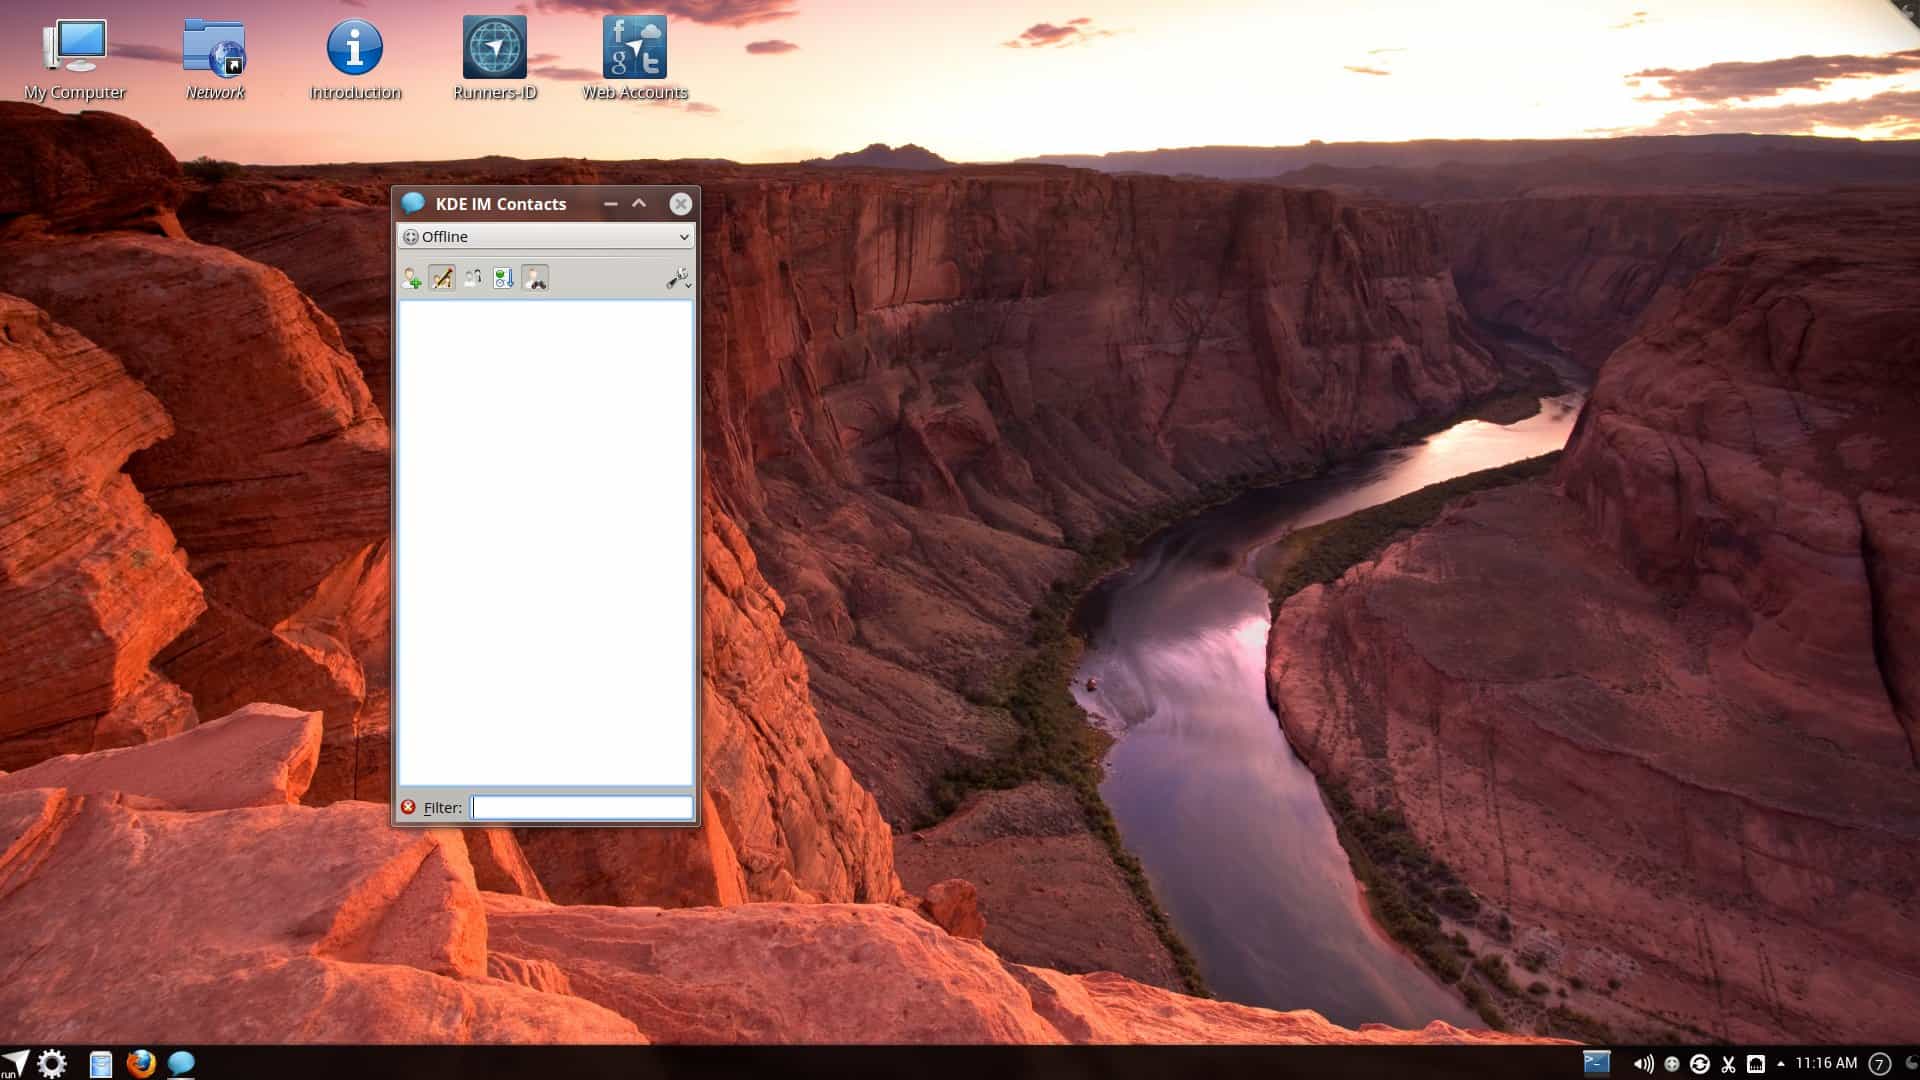1920x1080 pixels.
Task: Click the wired network tray icon
Action: tap(1756, 1064)
